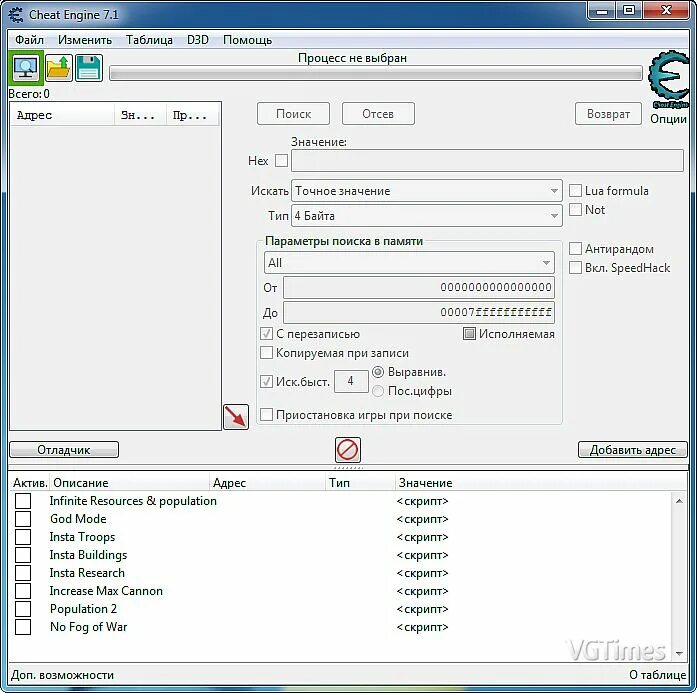Image resolution: width=697 pixels, height=693 pixels.
Task: Click the До stop address field
Action: tap(419, 312)
